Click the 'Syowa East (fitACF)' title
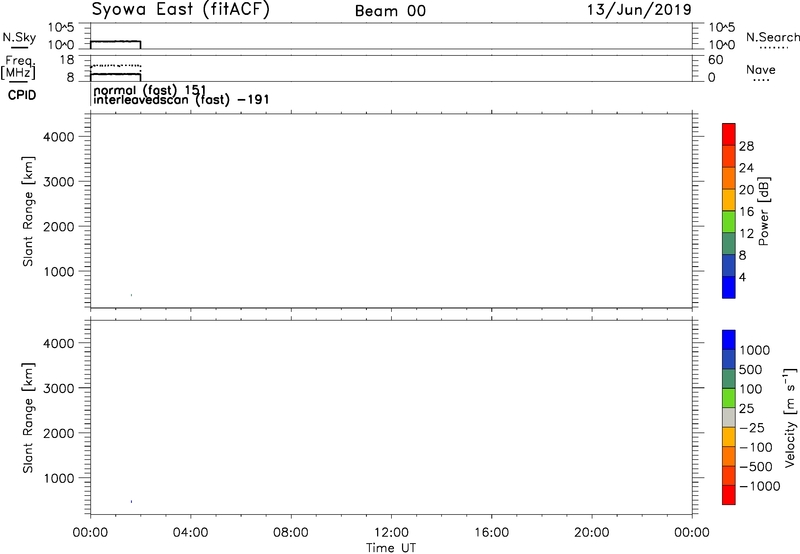This screenshot has height=554, width=800. click(x=181, y=10)
